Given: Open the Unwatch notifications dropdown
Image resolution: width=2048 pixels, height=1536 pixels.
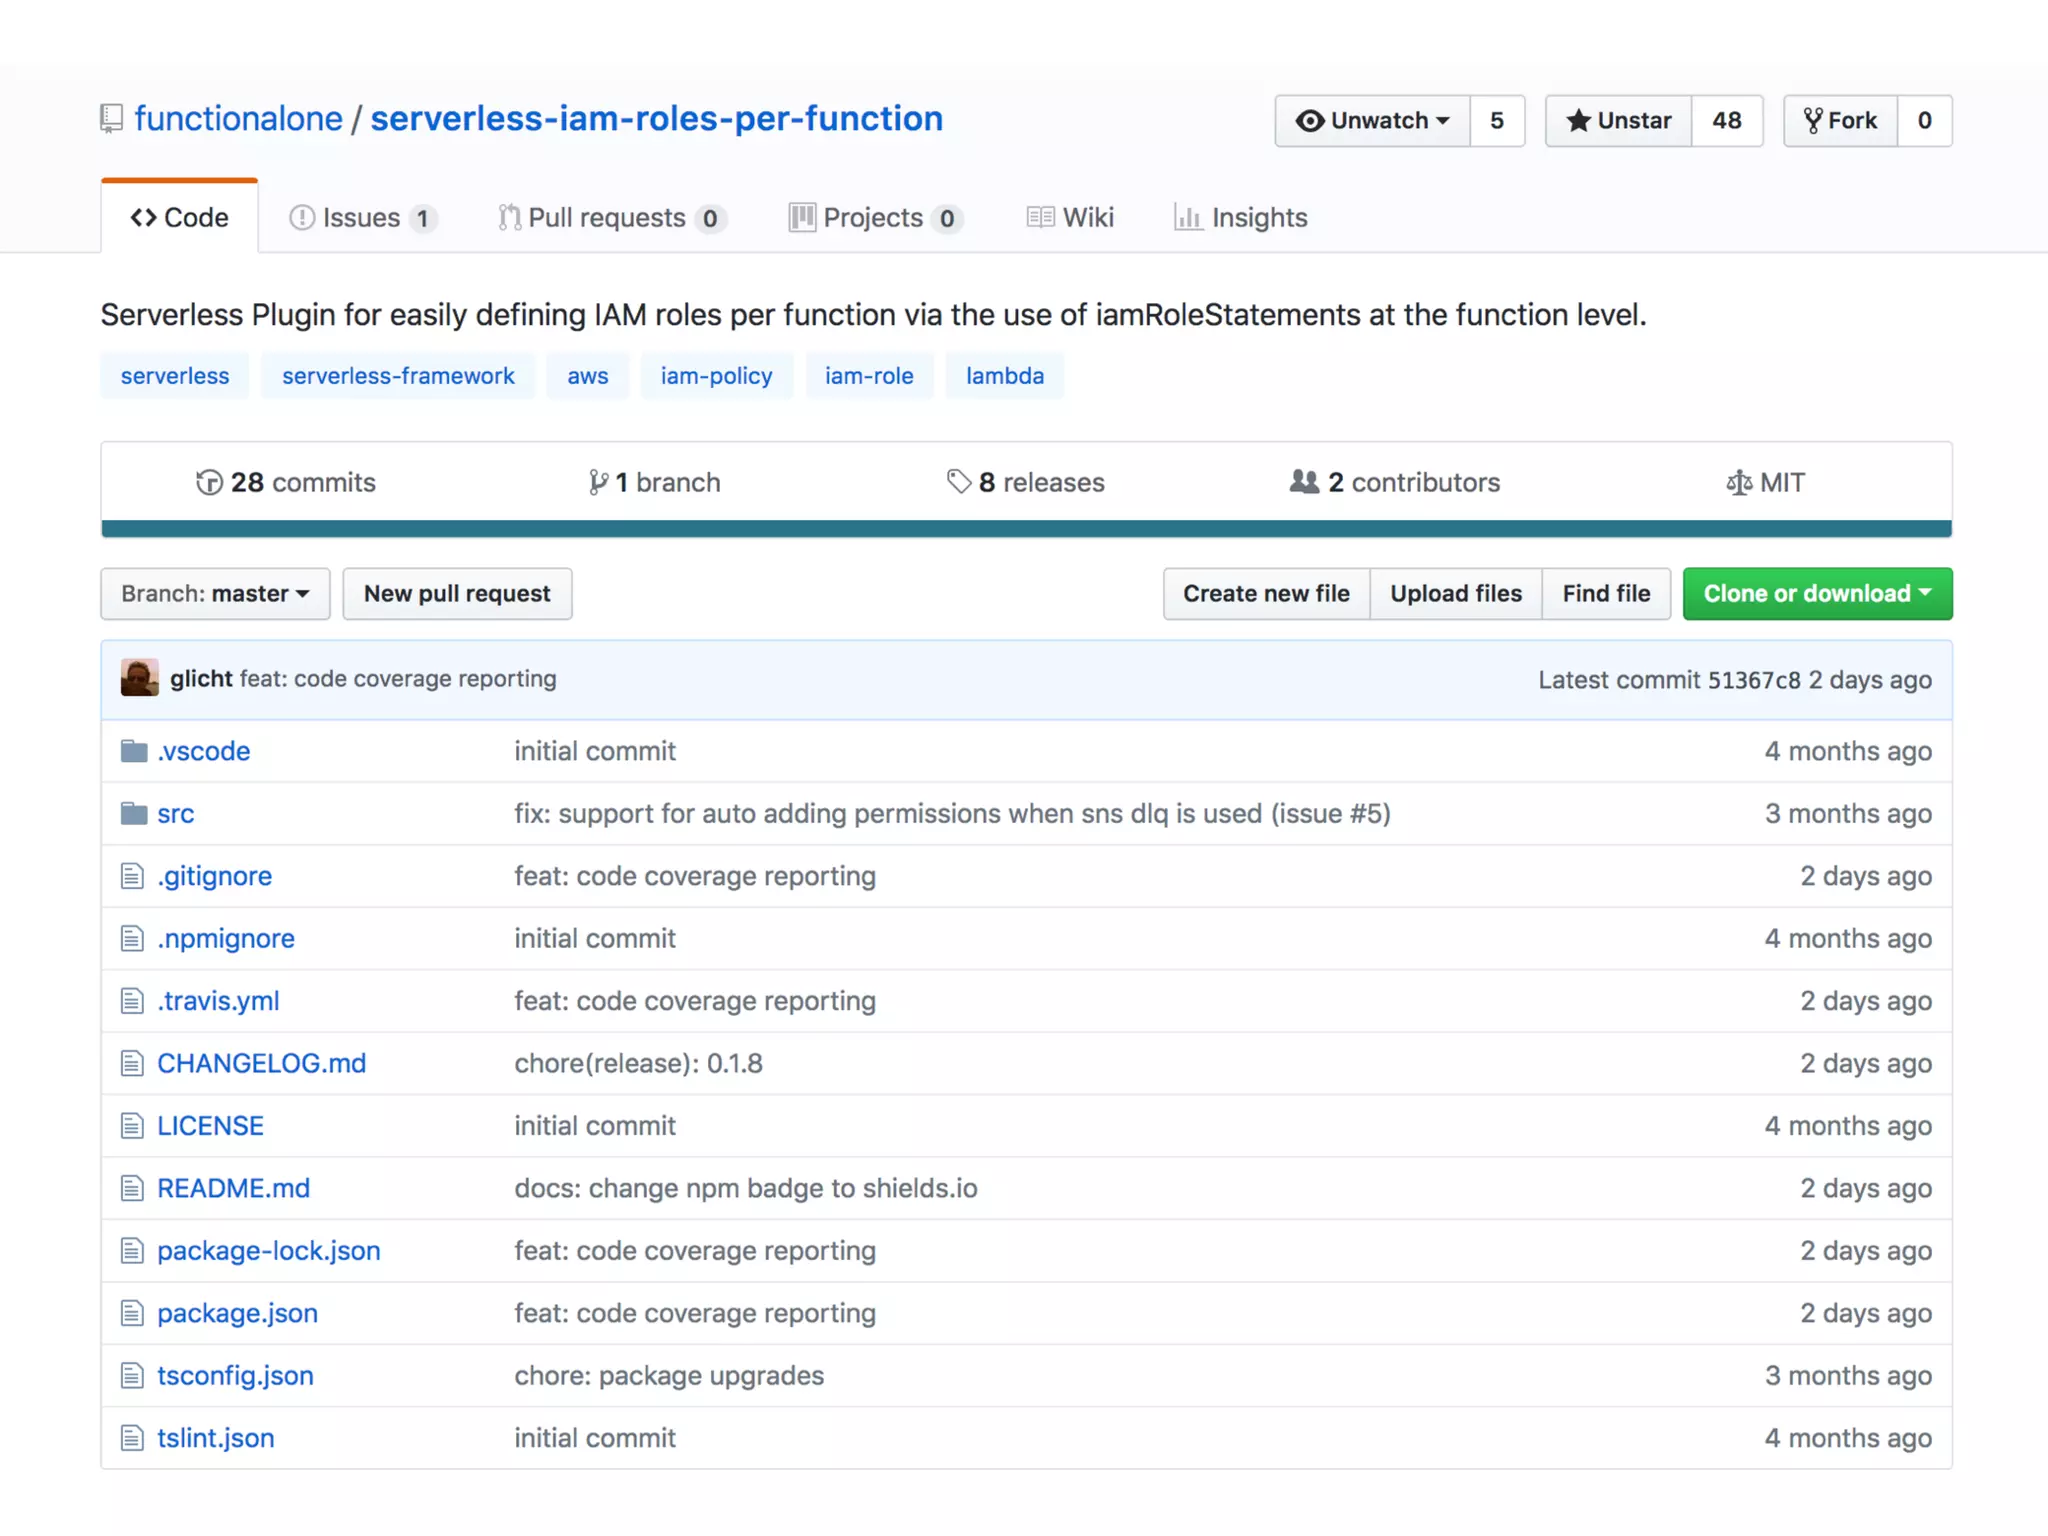Looking at the screenshot, I should pyautogui.click(x=1372, y=121).
